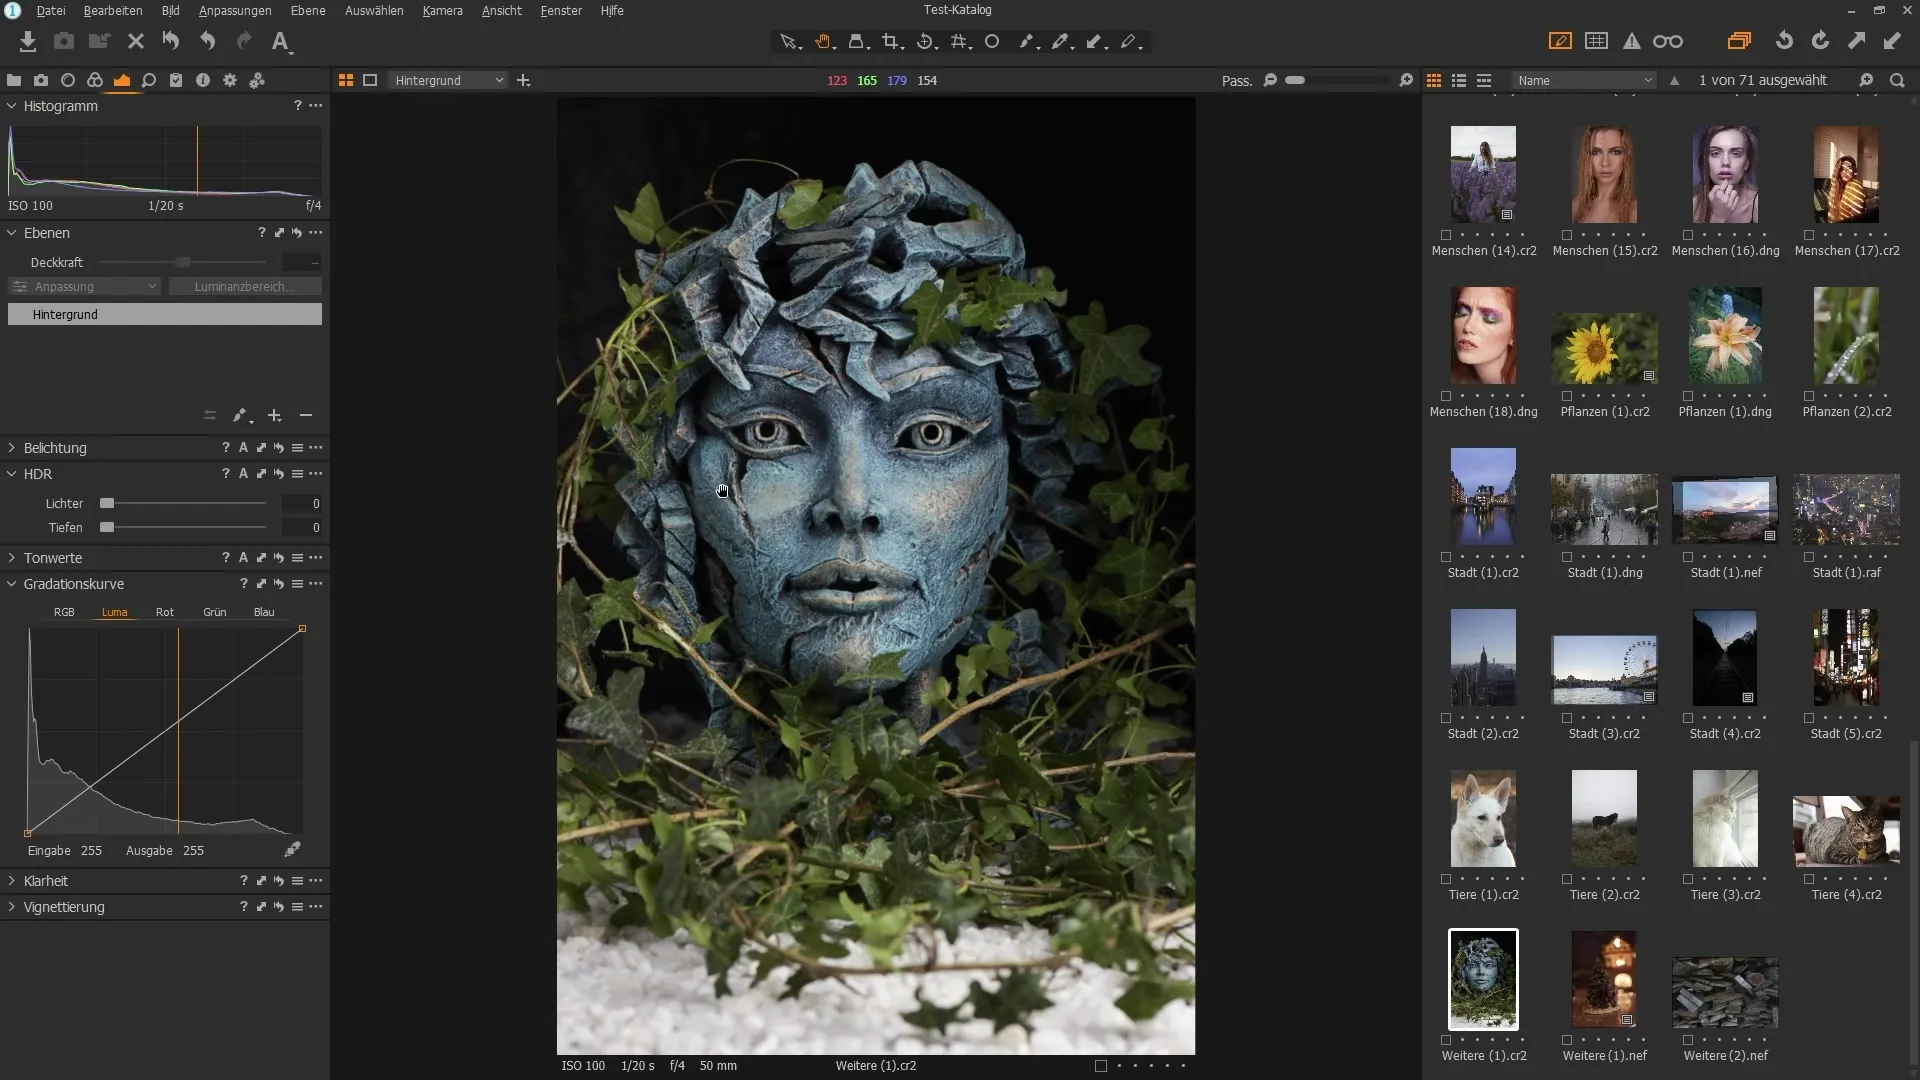
Task: Click the X delete icon in toolbar
Action: click(136, 41)
